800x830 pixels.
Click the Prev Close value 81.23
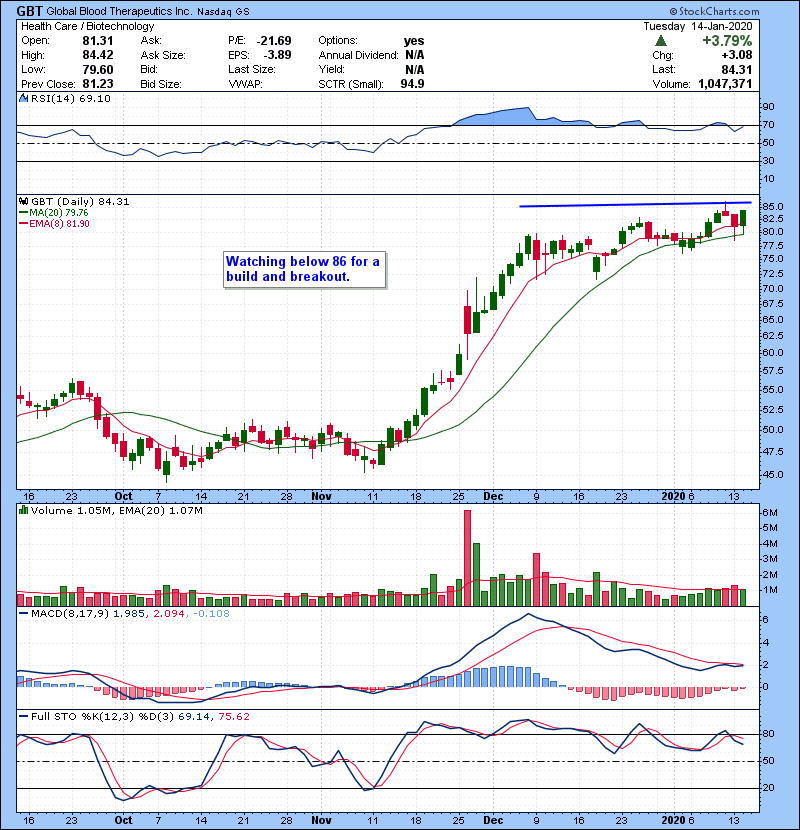[x=98, y=84]
